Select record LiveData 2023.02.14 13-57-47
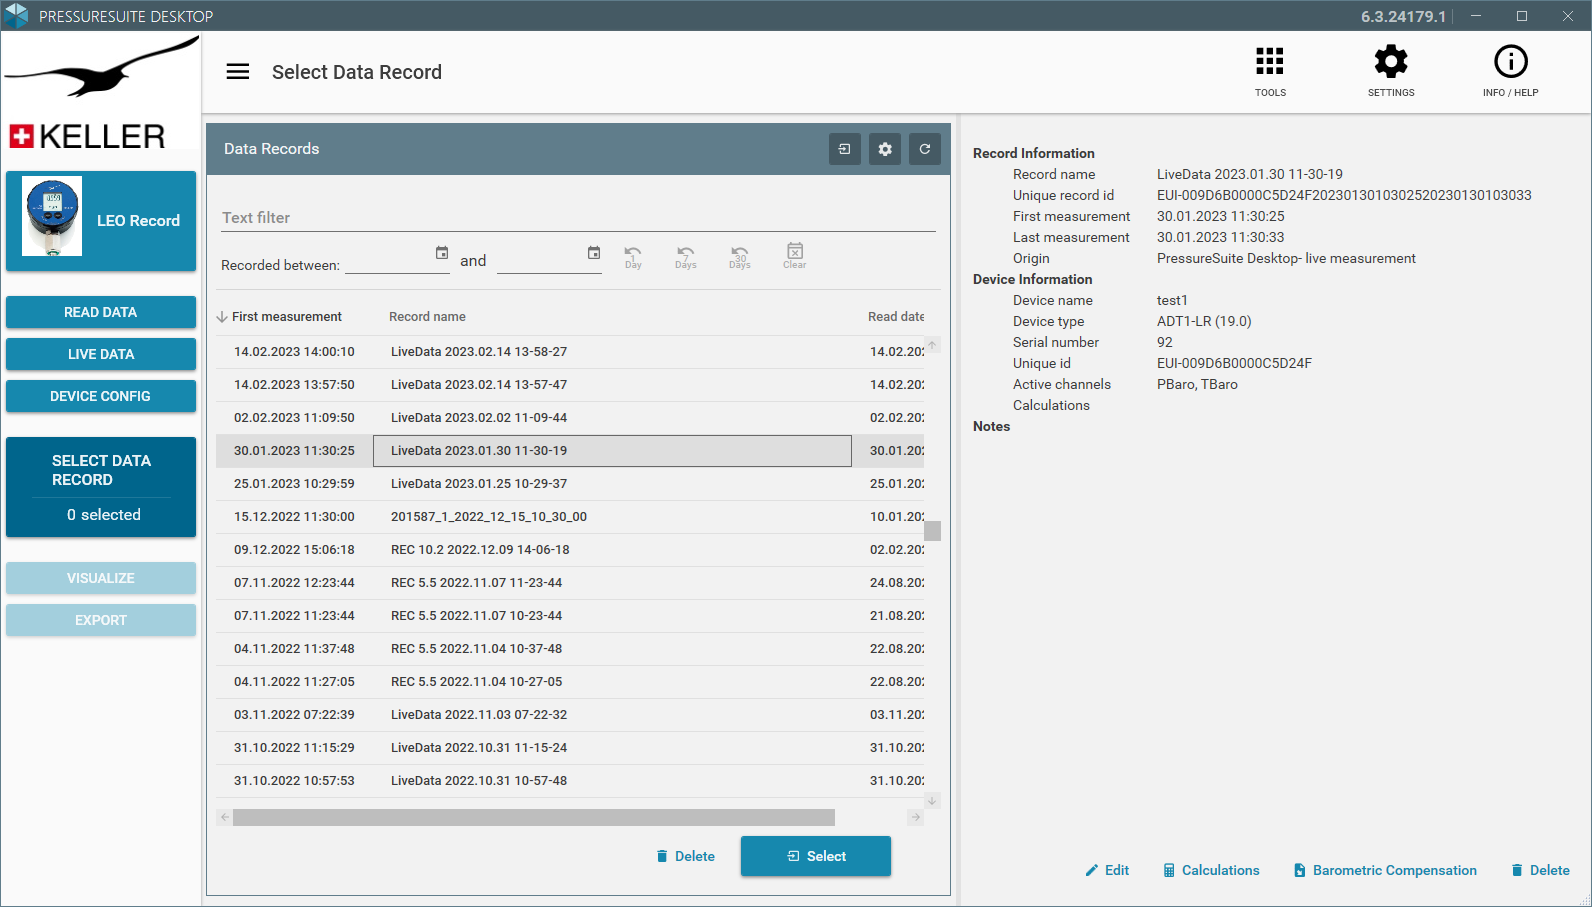The width and height of the screenshot is (1592, 907). [570, 385]
